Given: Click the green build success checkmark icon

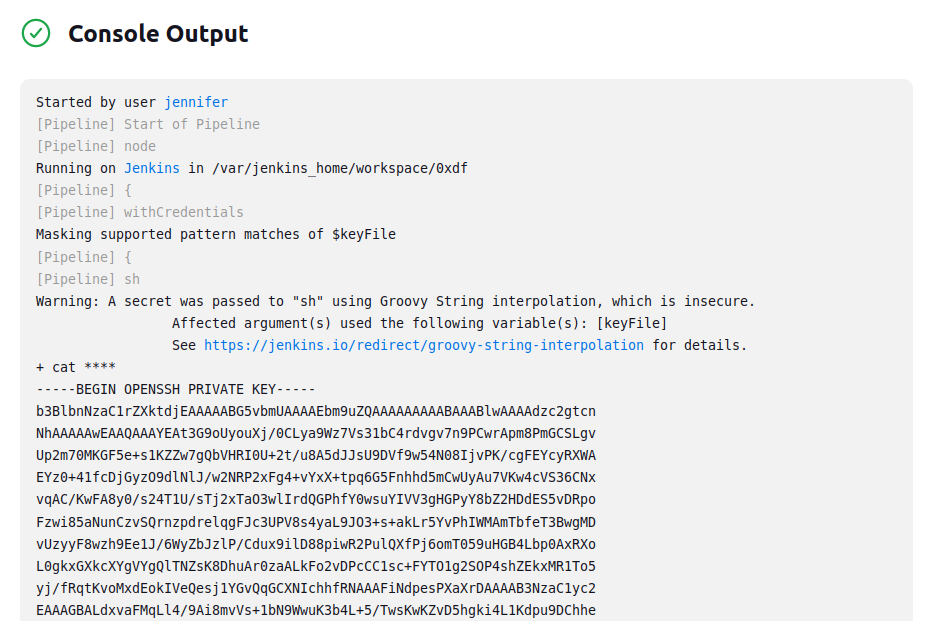Looking at the screenshot, I should click(x=36, y=33).
